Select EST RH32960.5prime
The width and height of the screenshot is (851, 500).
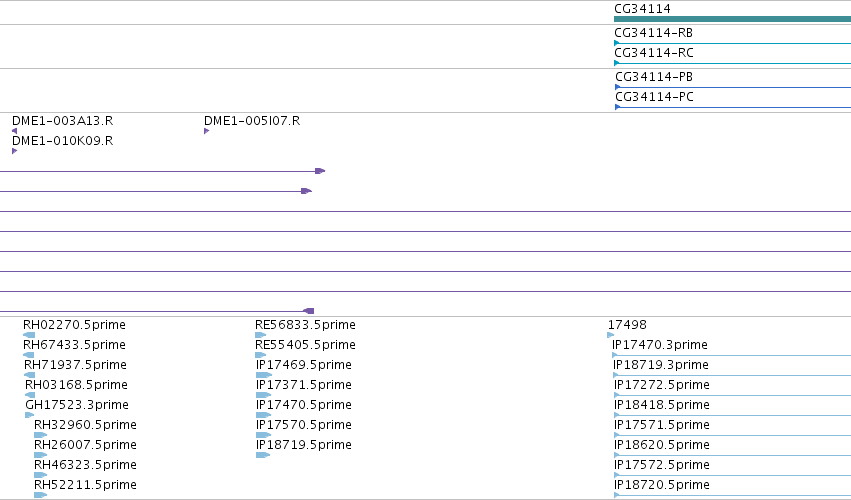click(85, 425)
